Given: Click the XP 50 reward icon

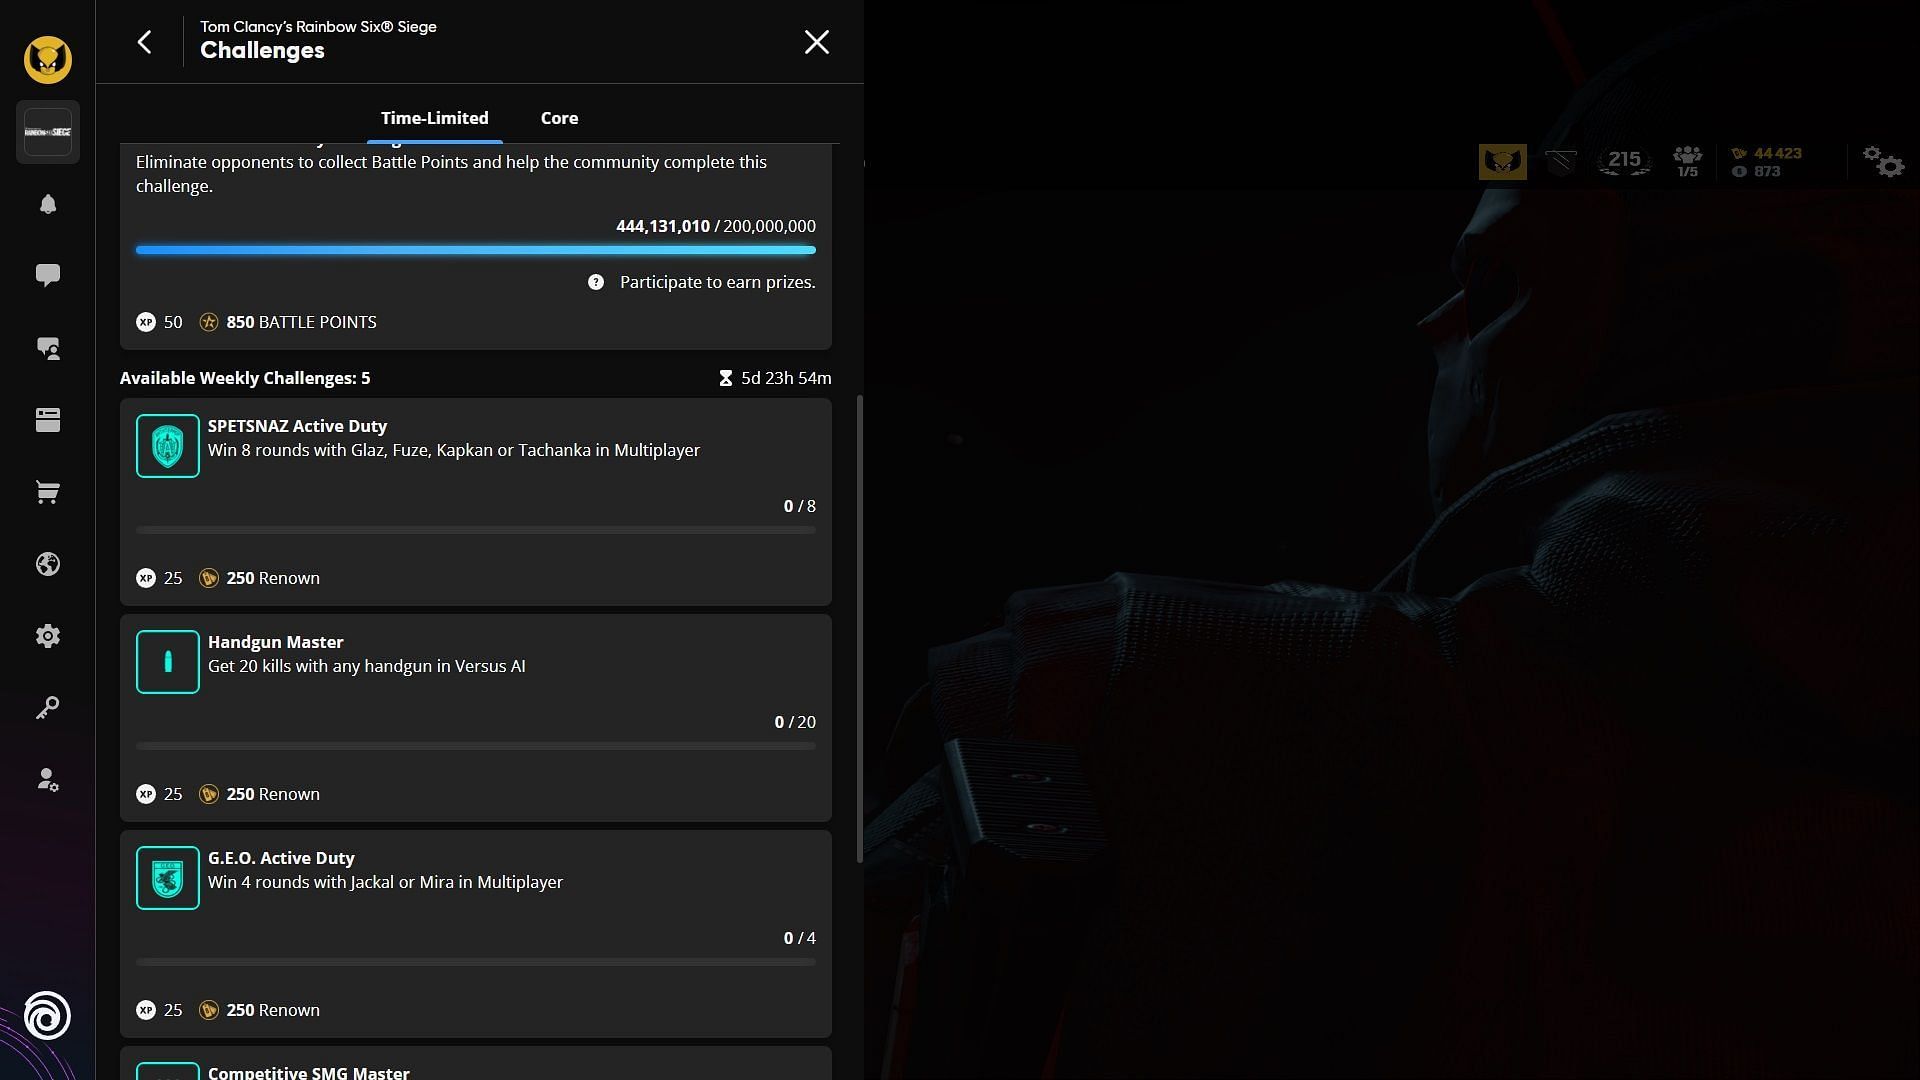Looking at the screenshot, I should [146, 322].
